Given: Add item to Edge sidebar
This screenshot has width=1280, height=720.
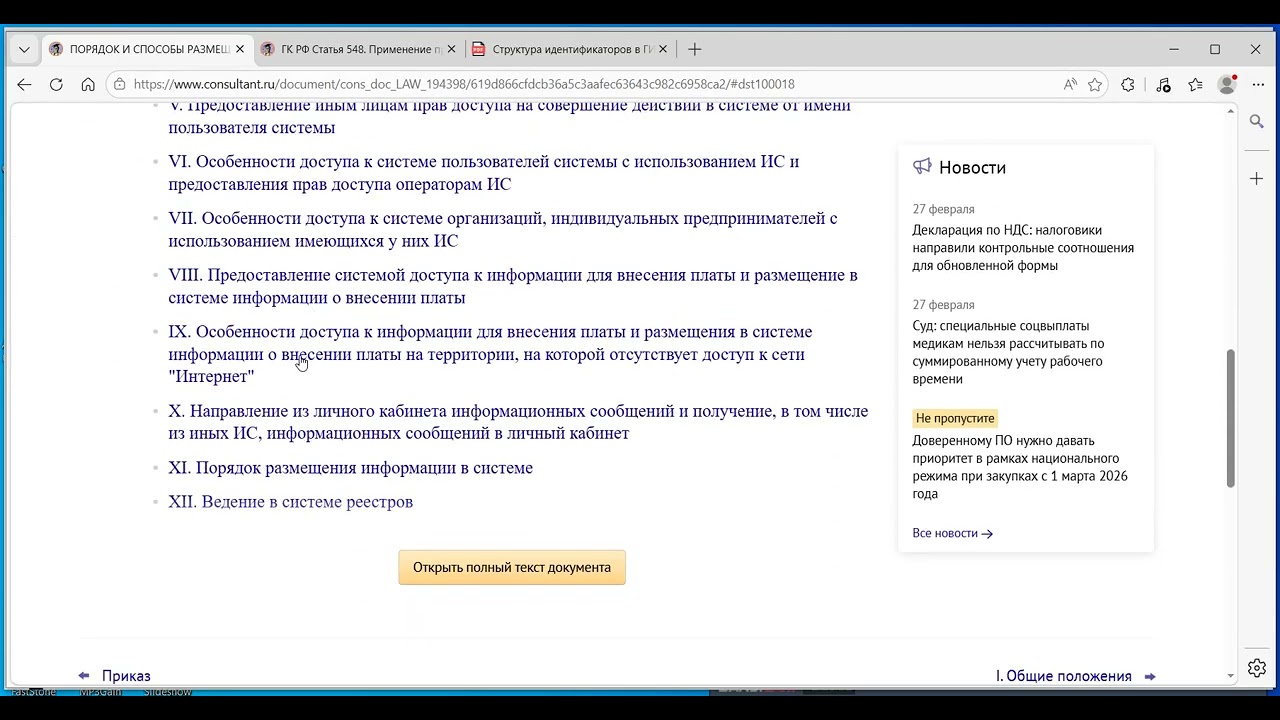Looking at the screenshot, I should point(1257,178).
